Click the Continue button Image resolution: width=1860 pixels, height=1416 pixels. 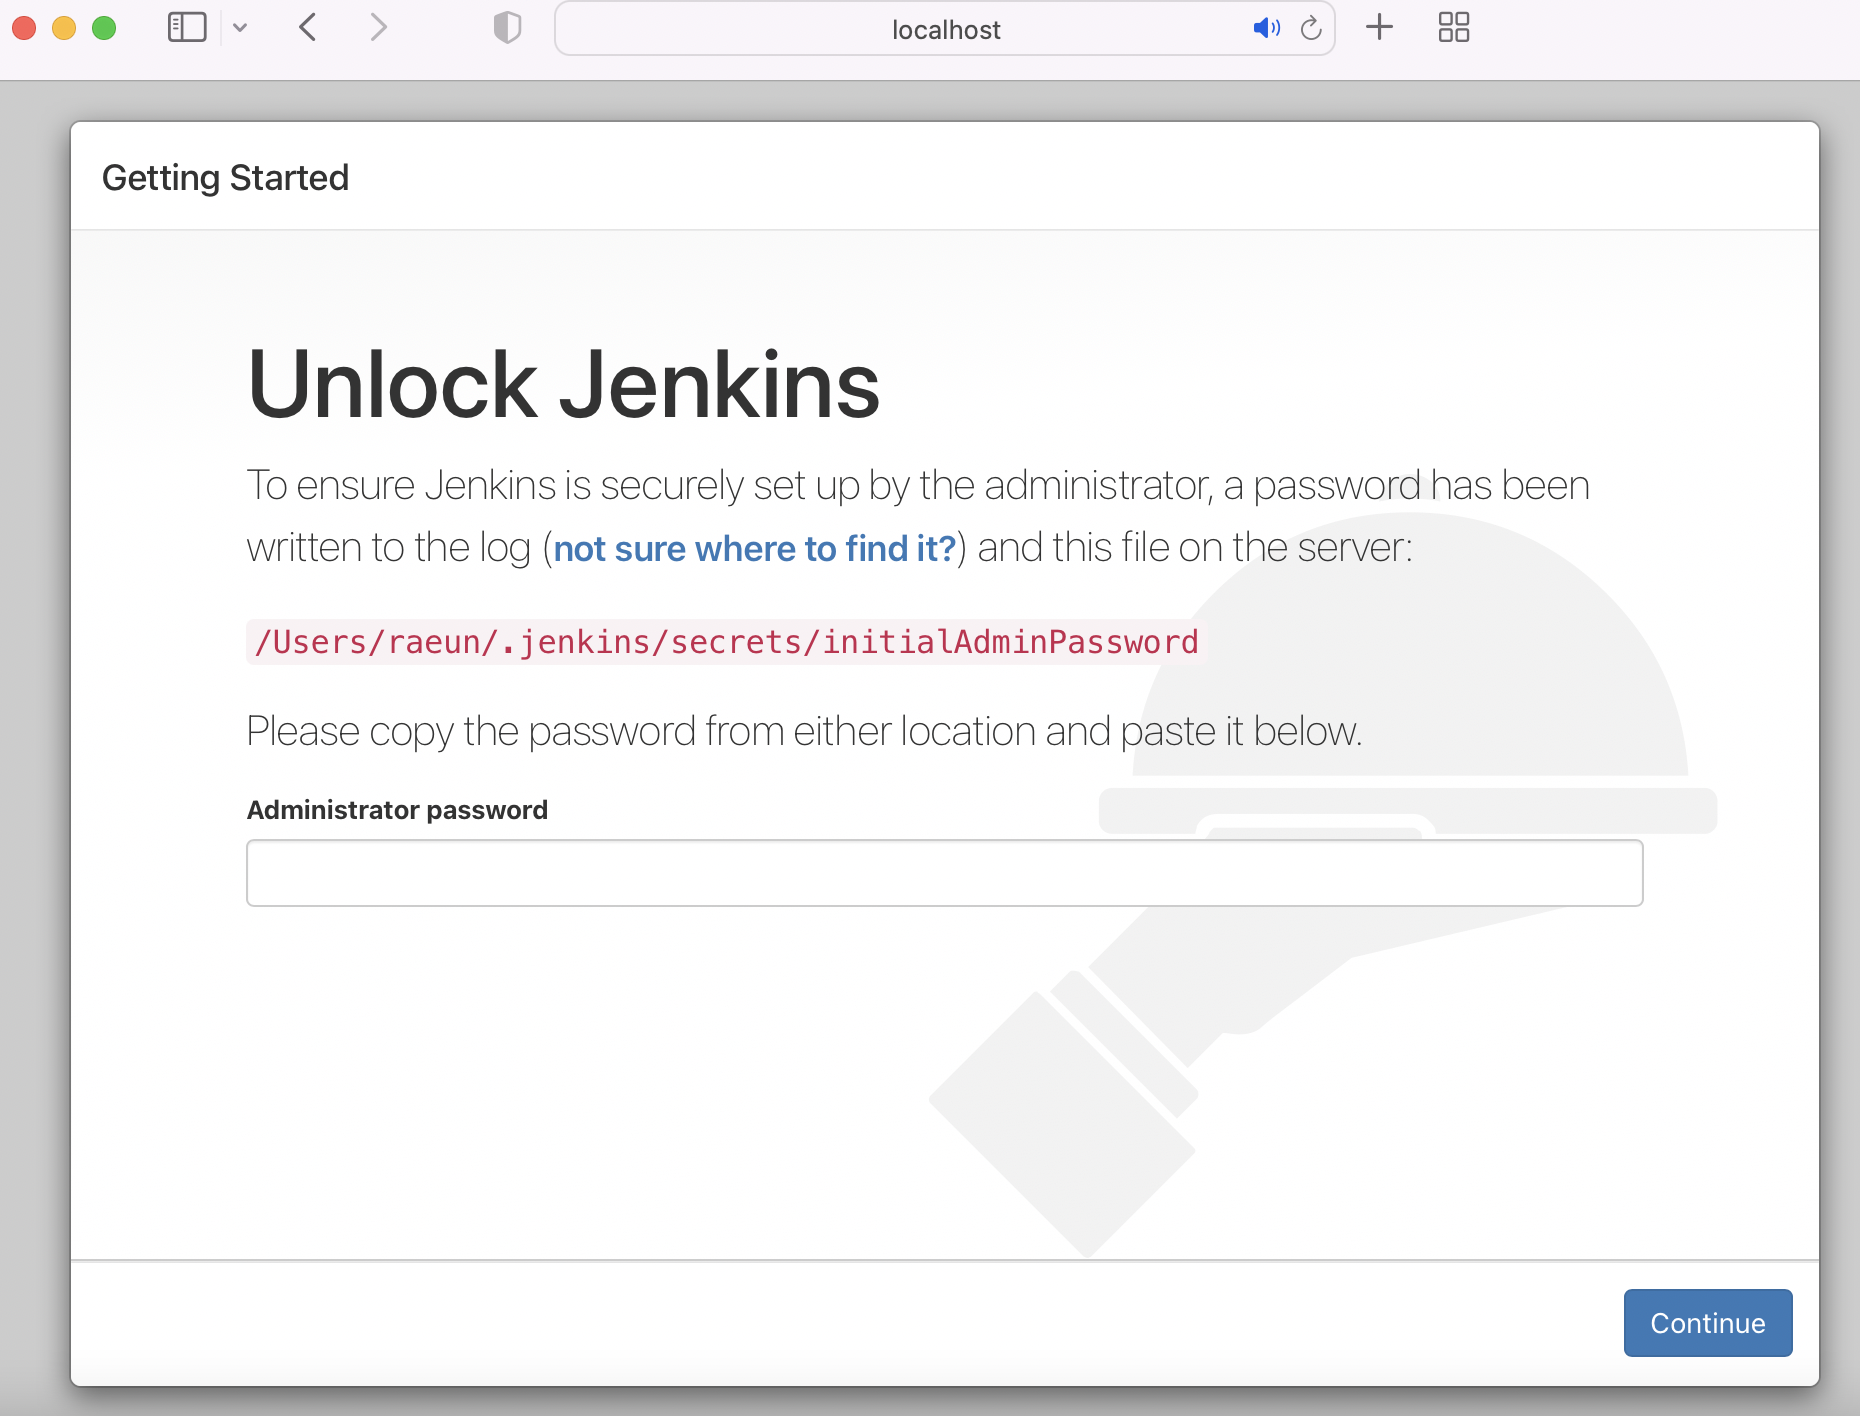point(1708,1323)
